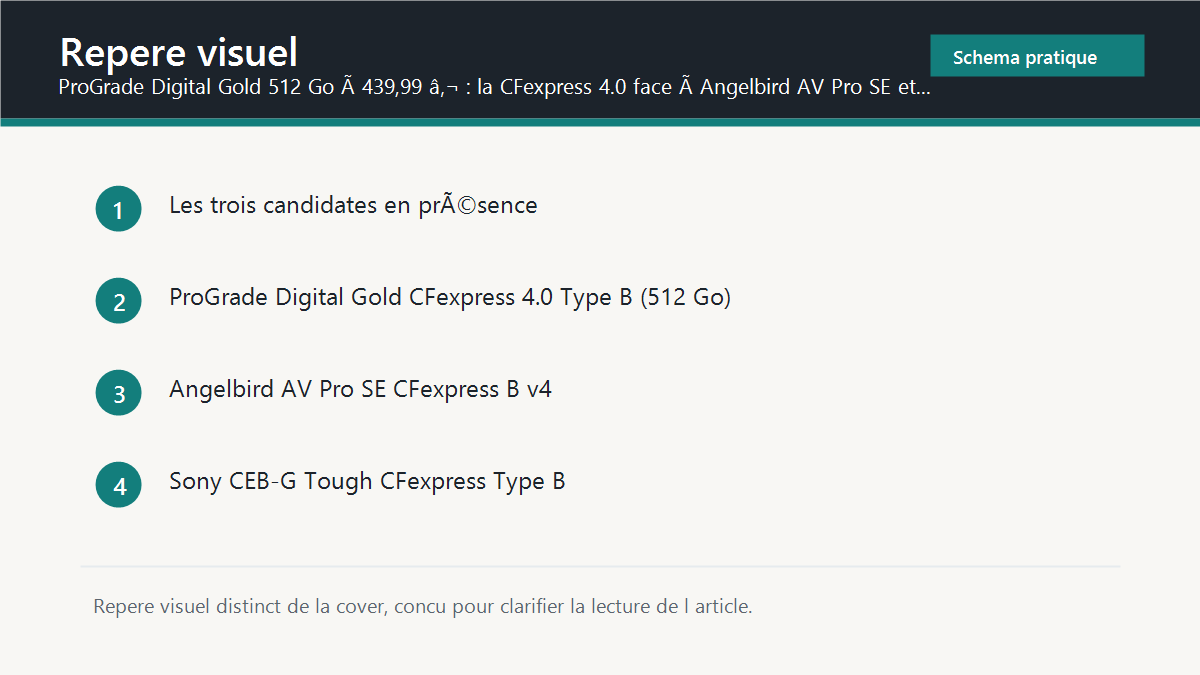The image size is (1200, 675).
Task: Select the ProGrade Digital Gold CFexpress 4.0 item
Action: [450, 298]
